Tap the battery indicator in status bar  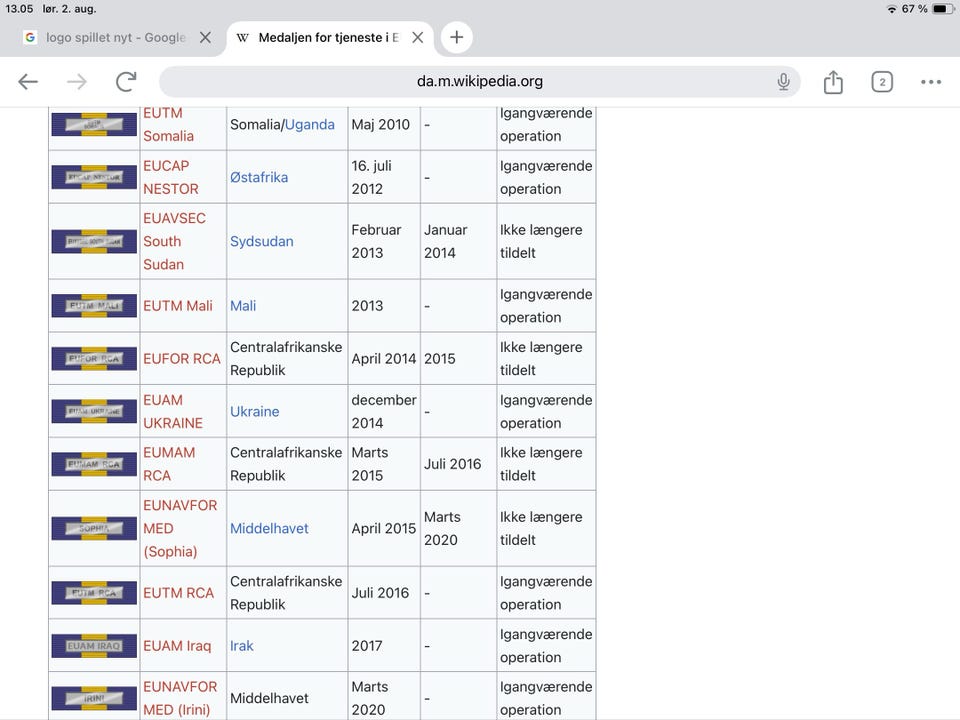pos(942,9)
